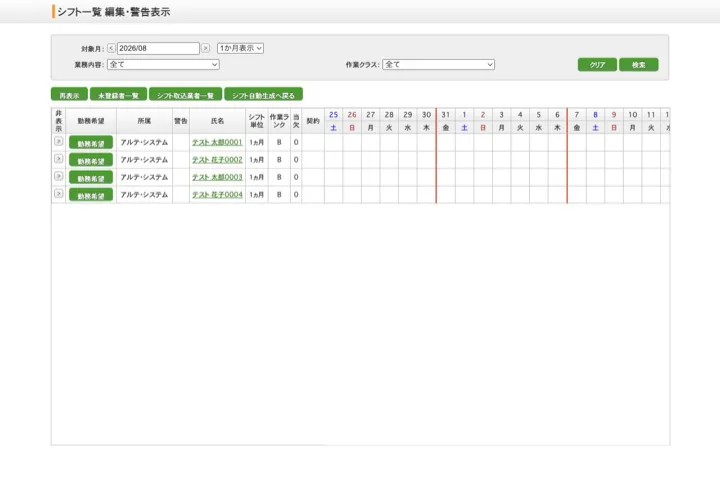This screenshot has width=720, height=479.
Task: Click the 検索 button
Action: (638, 65)
